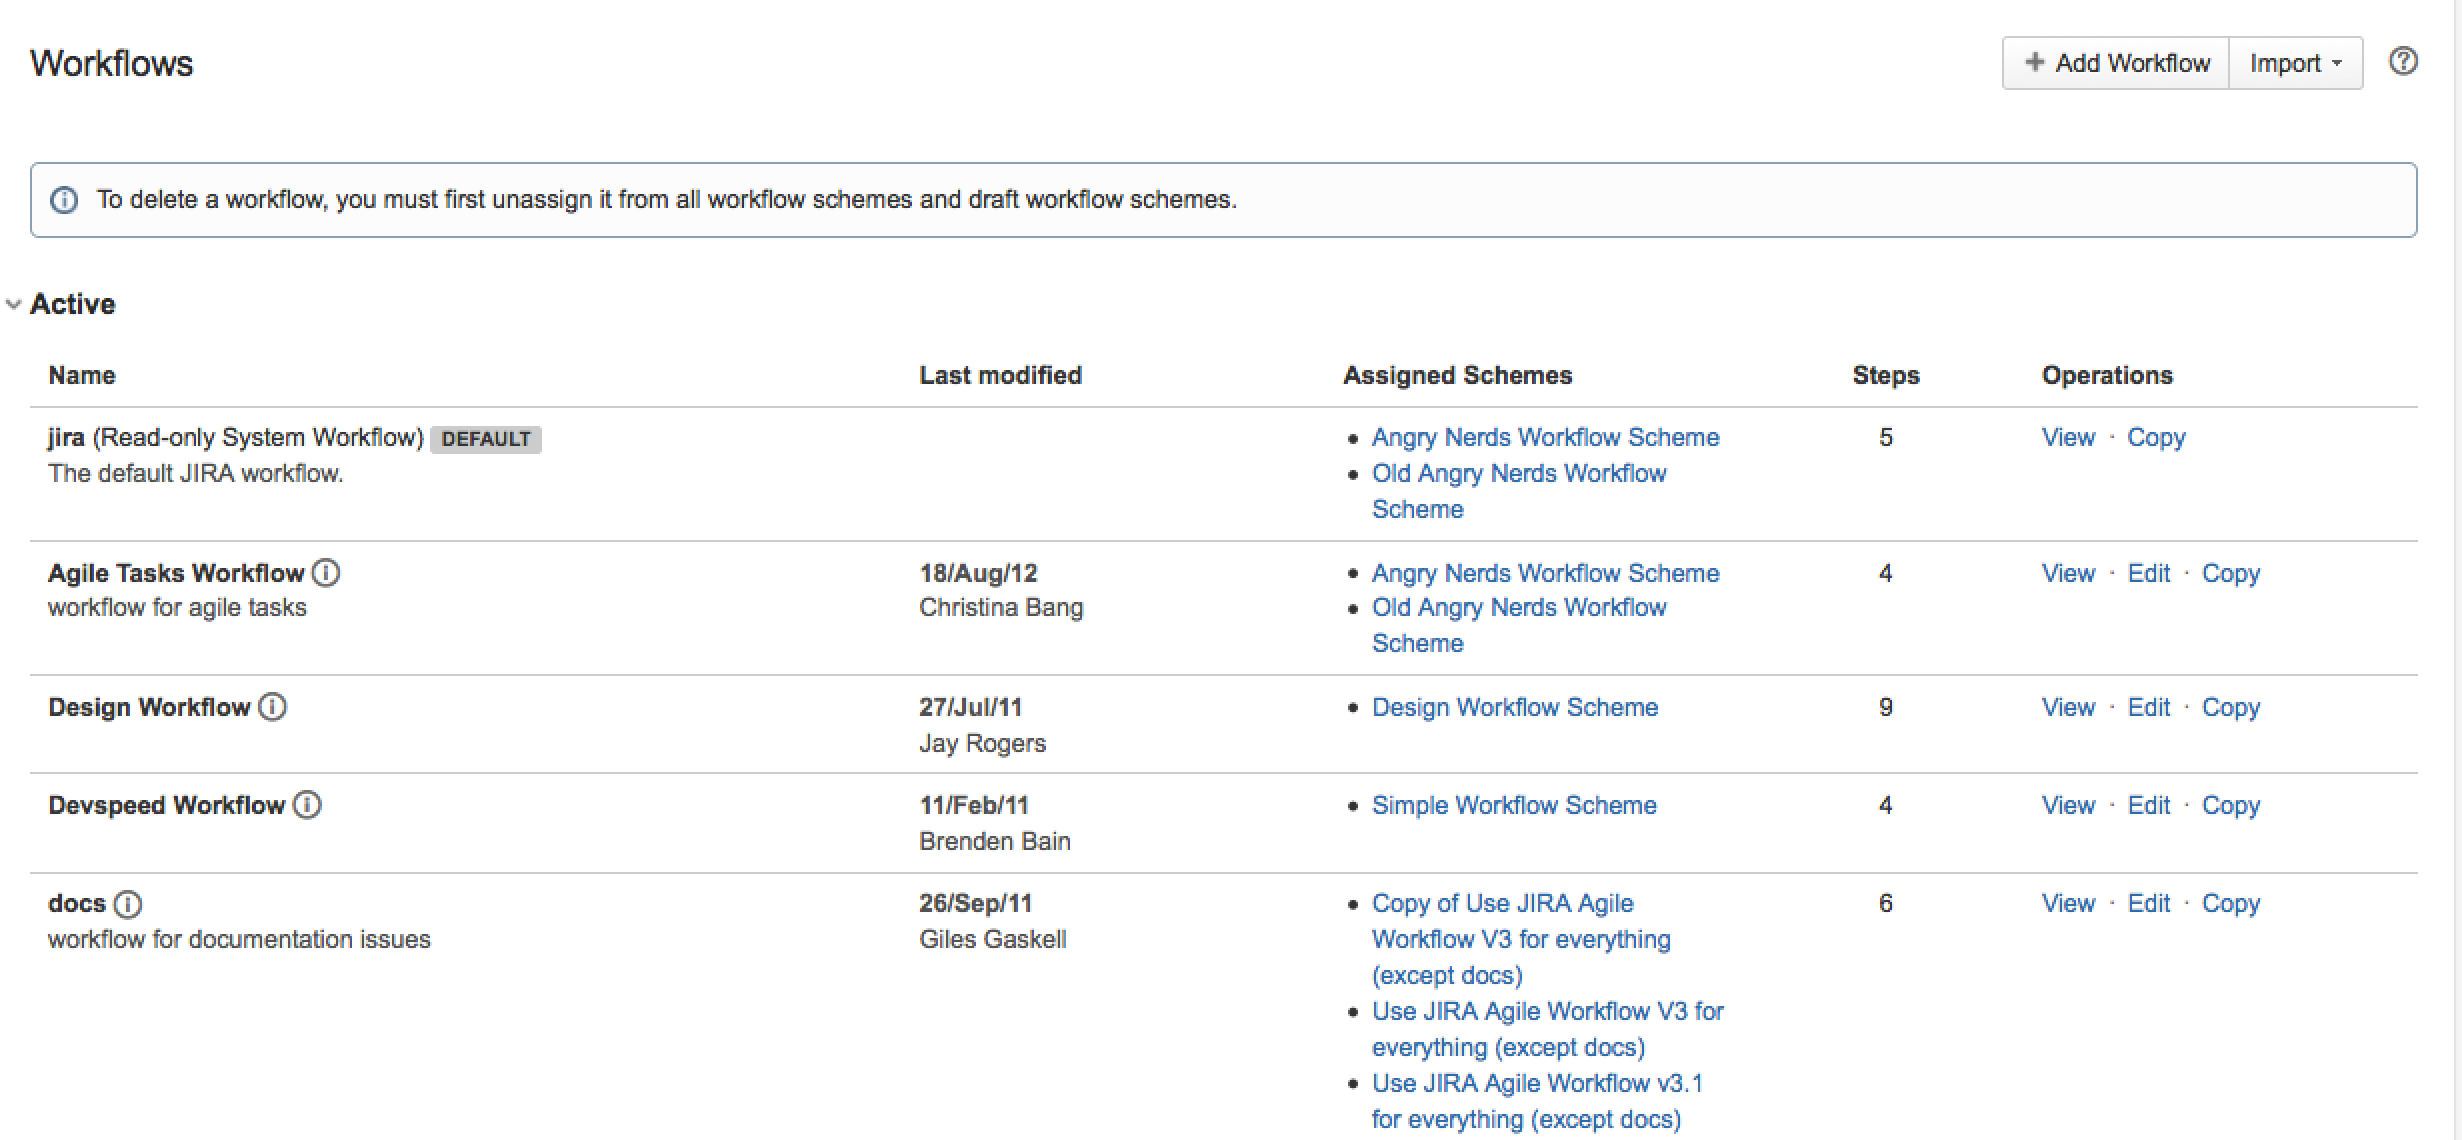View the Agile Tasks Workflow
Screen dimensions: 2462x1140
(x=2068, y=573)
